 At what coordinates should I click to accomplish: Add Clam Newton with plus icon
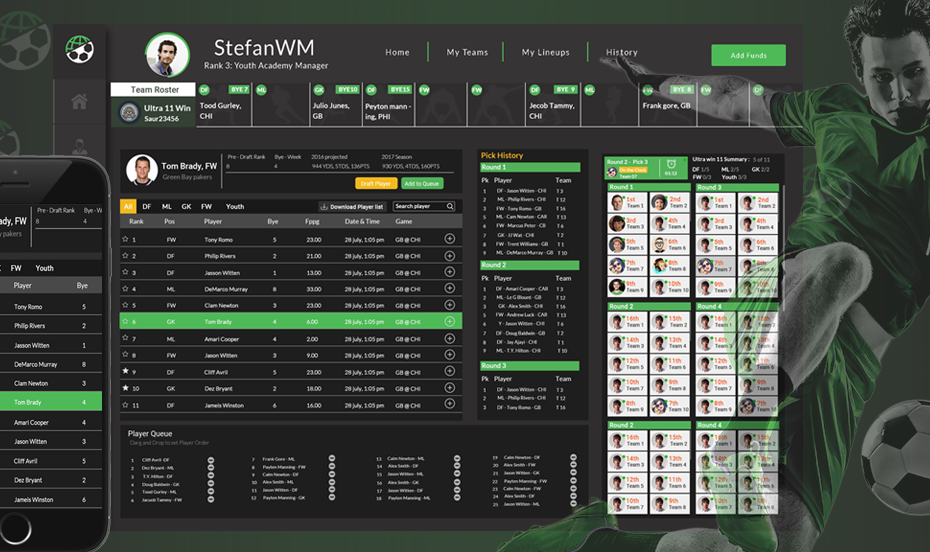[x=450, y=305]
